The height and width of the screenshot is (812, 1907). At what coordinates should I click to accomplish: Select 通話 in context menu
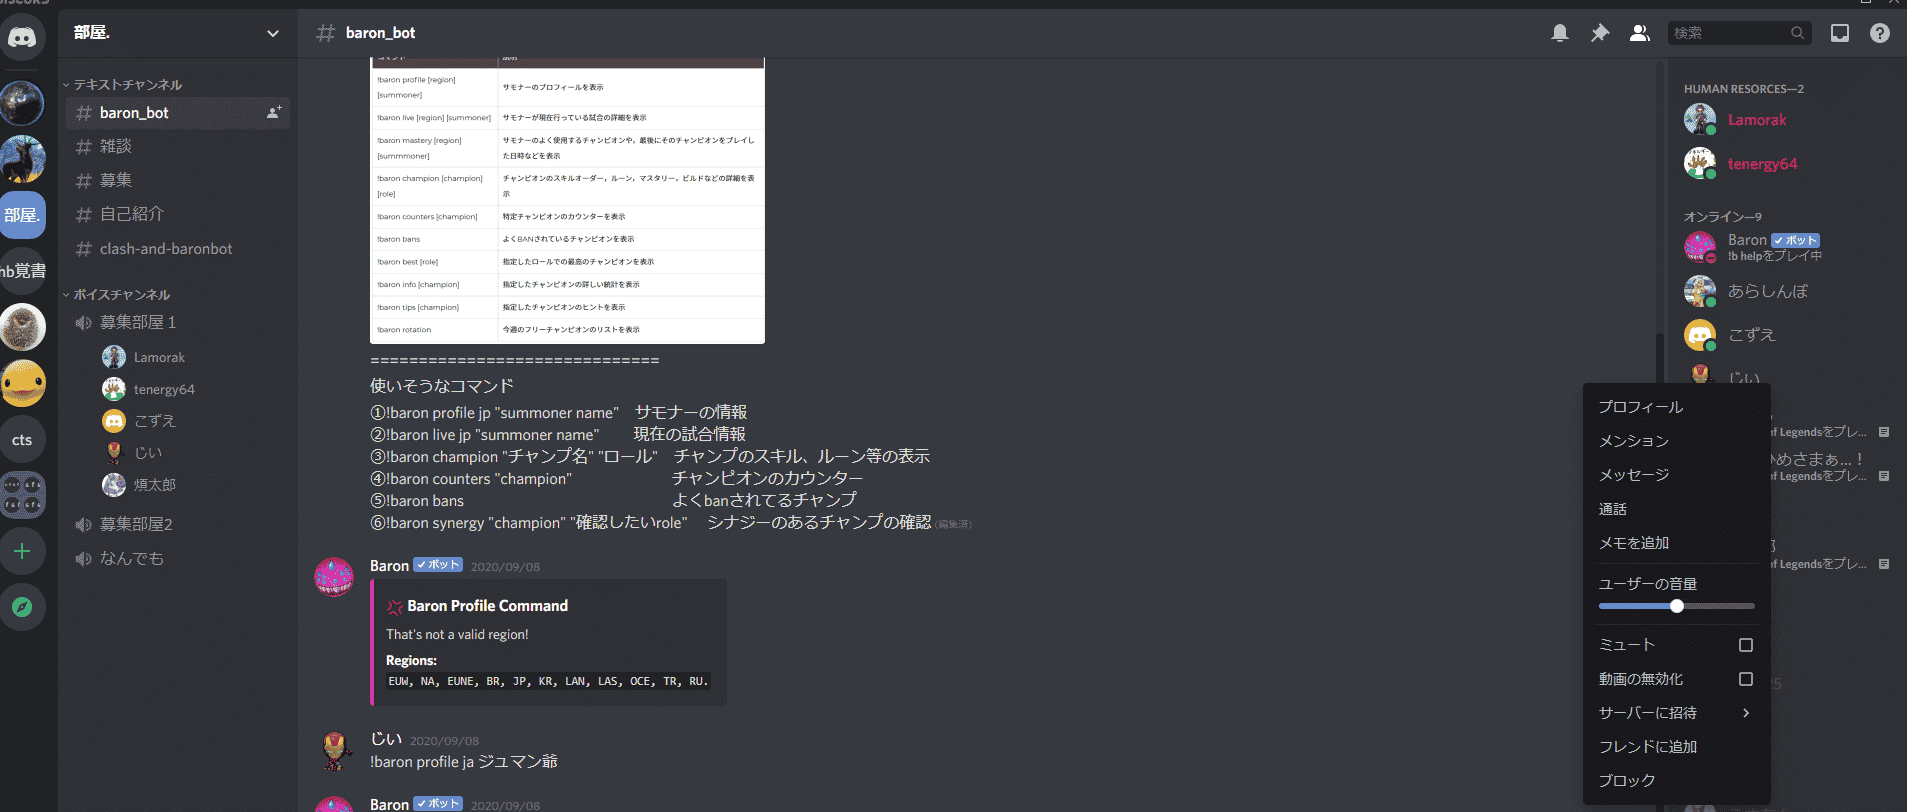point(1676,509)
